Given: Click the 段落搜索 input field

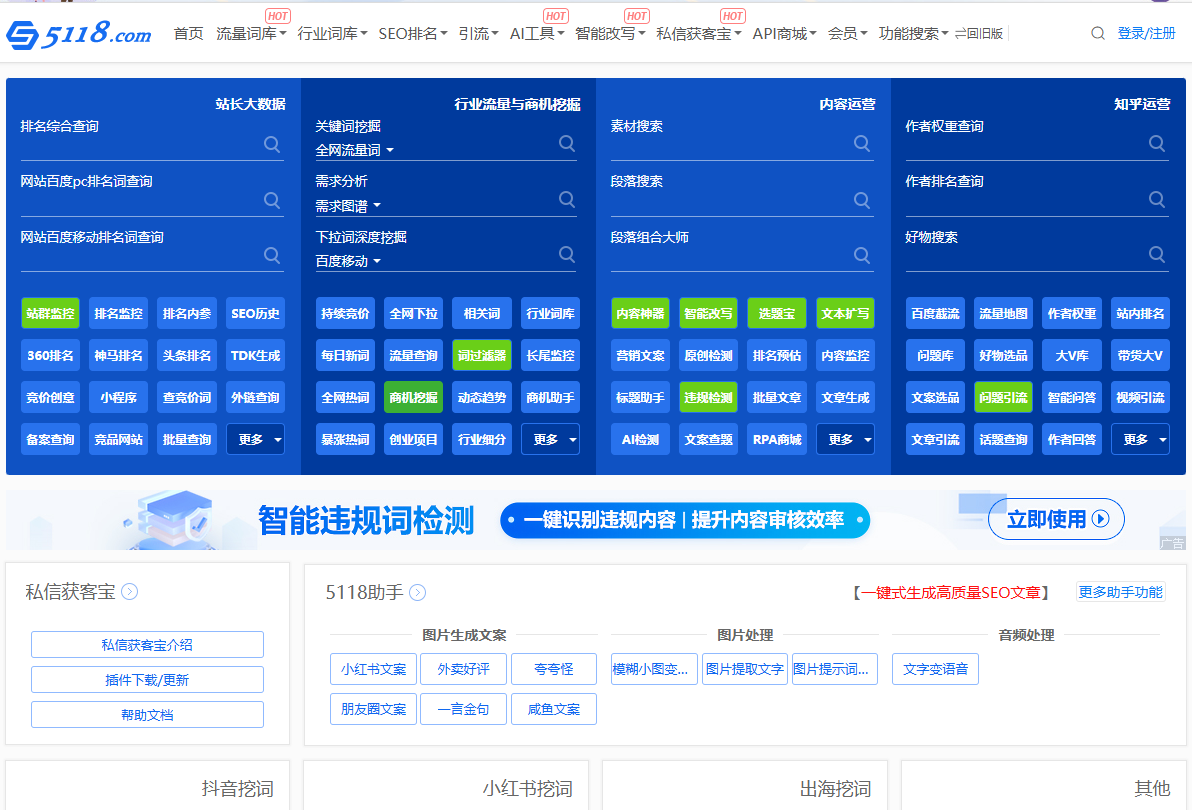Looking at the screenshot, I should (728, 201).
